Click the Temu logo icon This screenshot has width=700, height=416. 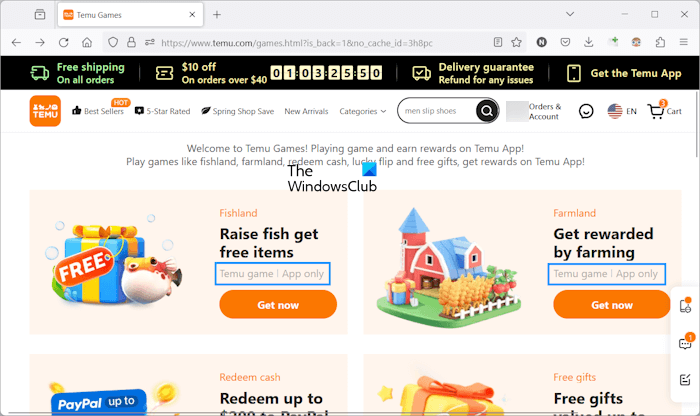point(45,111)
